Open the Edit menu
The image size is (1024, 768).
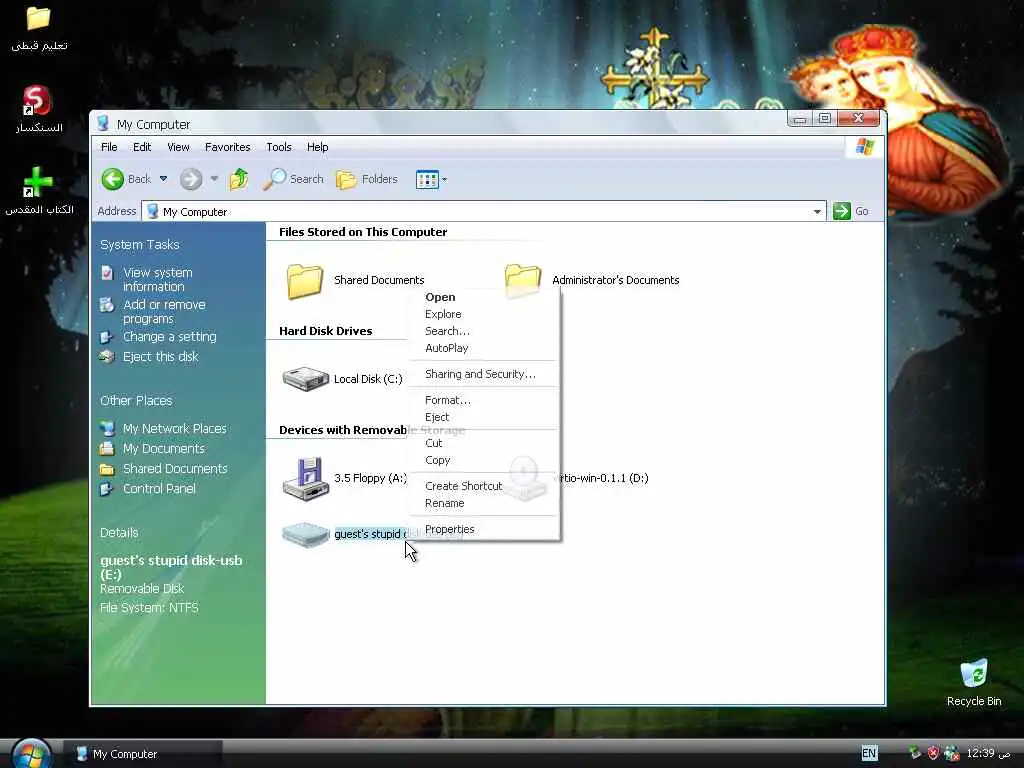[x=142, y=147]
